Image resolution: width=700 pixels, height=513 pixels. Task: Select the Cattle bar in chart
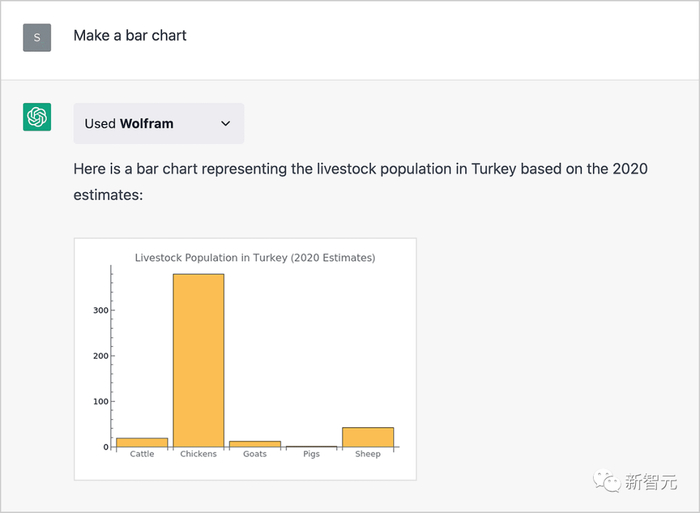pyautogui.click(x=142, y=442)
